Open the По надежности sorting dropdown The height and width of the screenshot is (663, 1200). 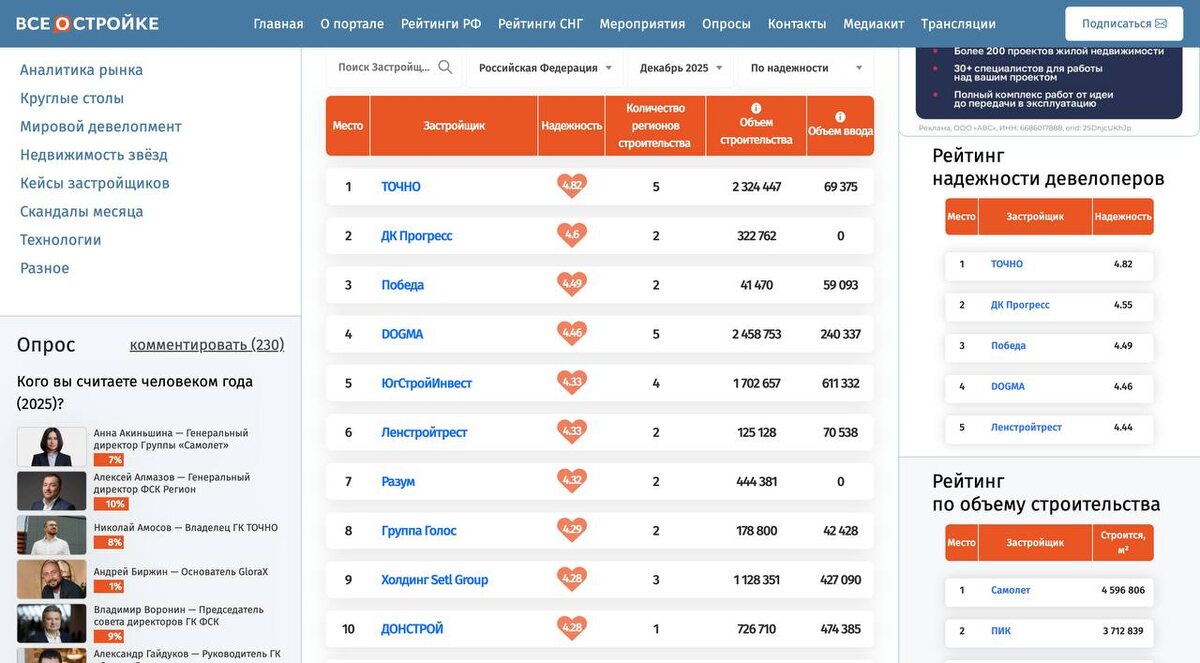tap(806, 68)
